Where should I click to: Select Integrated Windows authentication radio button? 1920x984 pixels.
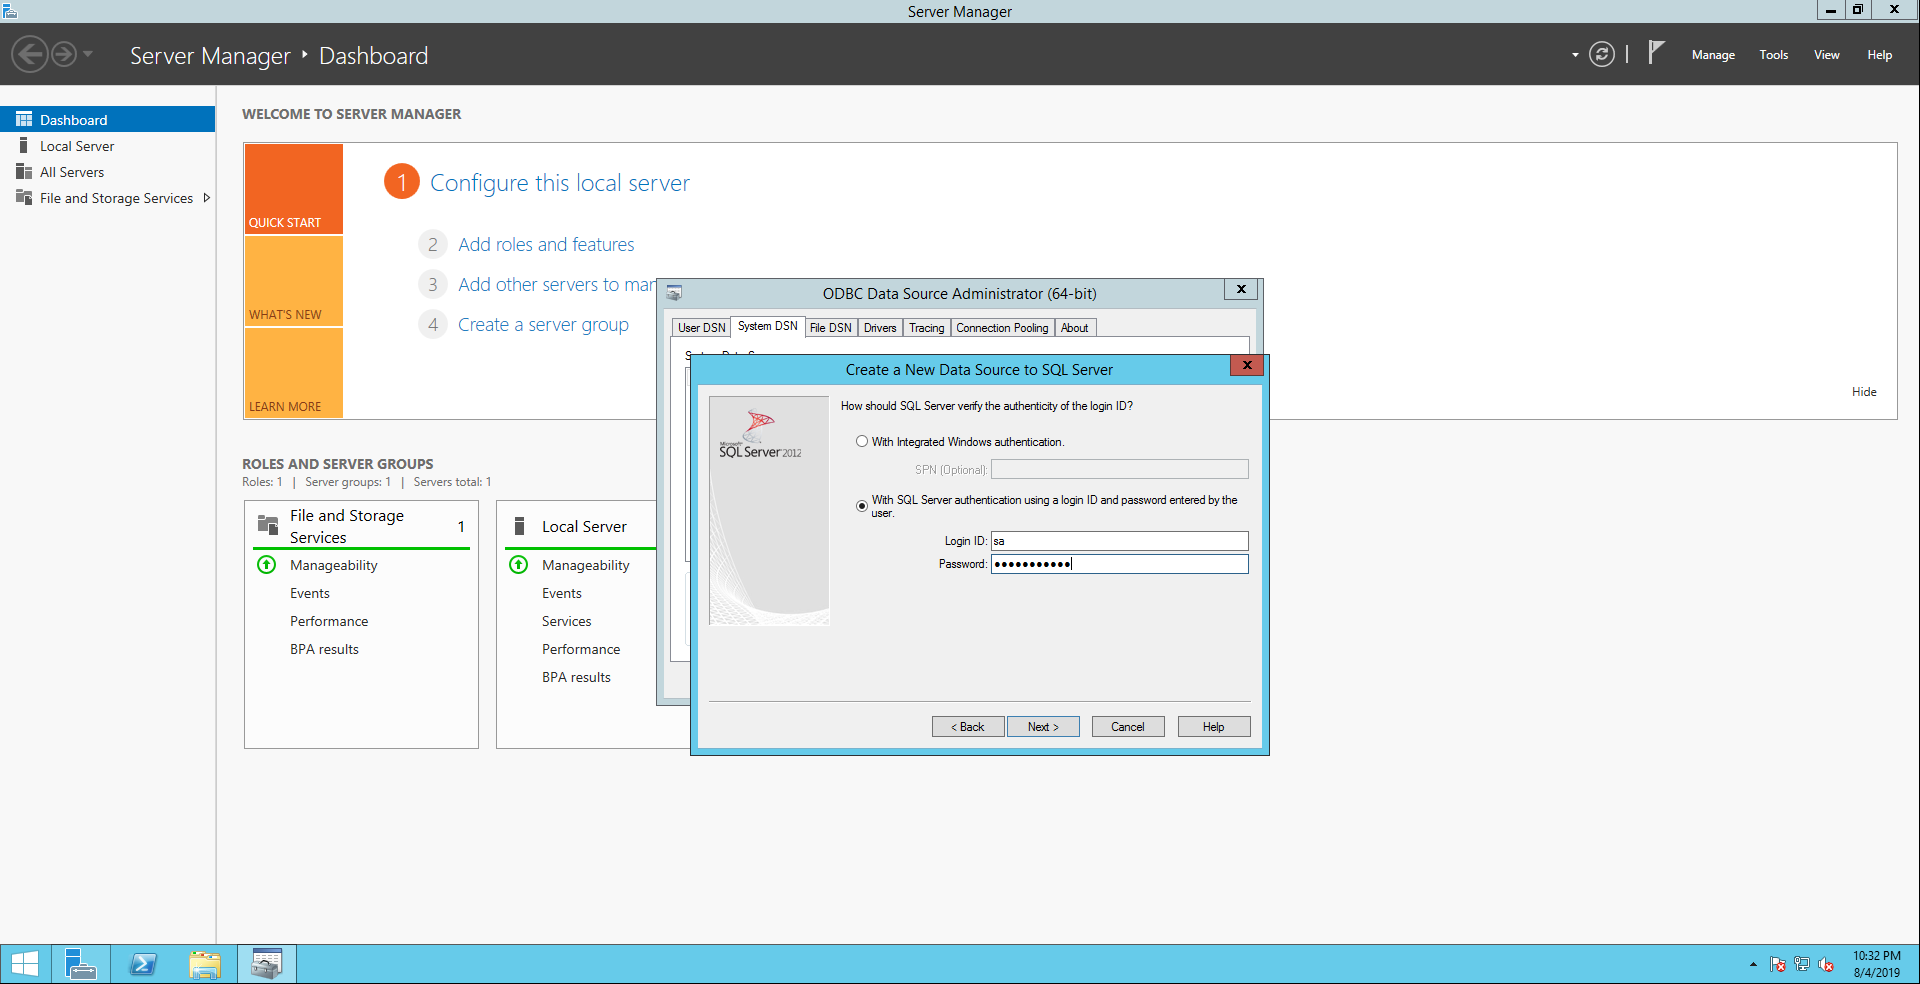862,441
